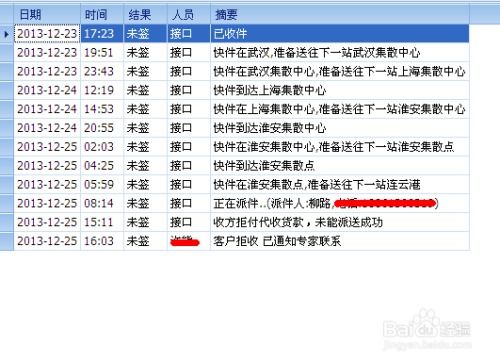Select the 19:51 row date cell
The height and width of the screenshot is (362, 500).
(47, 52)
